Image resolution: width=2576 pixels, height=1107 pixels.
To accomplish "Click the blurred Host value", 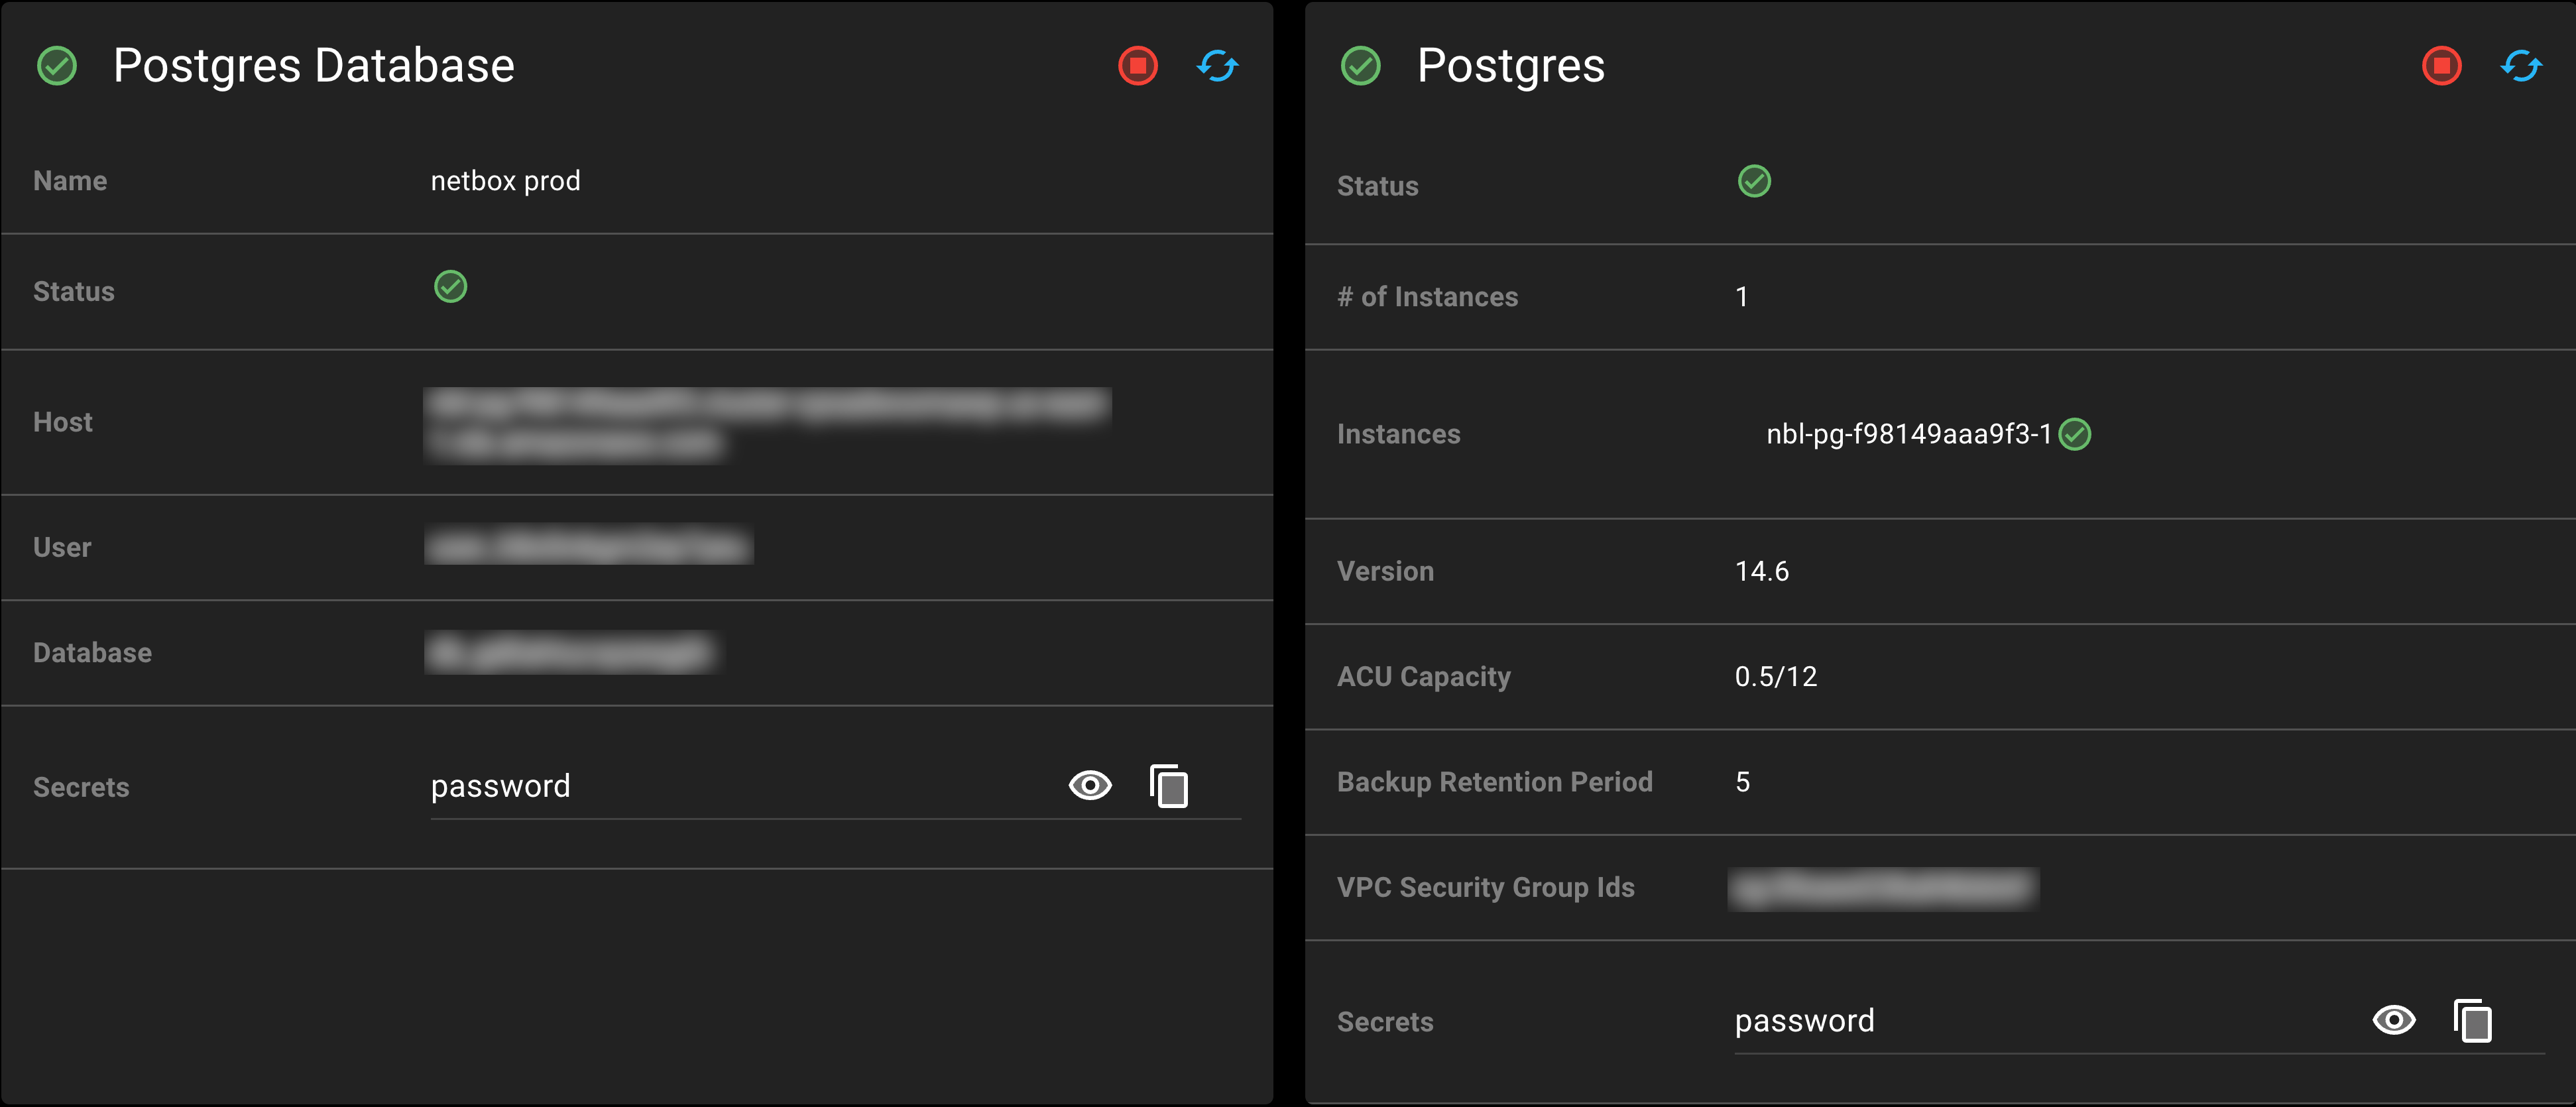I will click(x=767, y=424).
